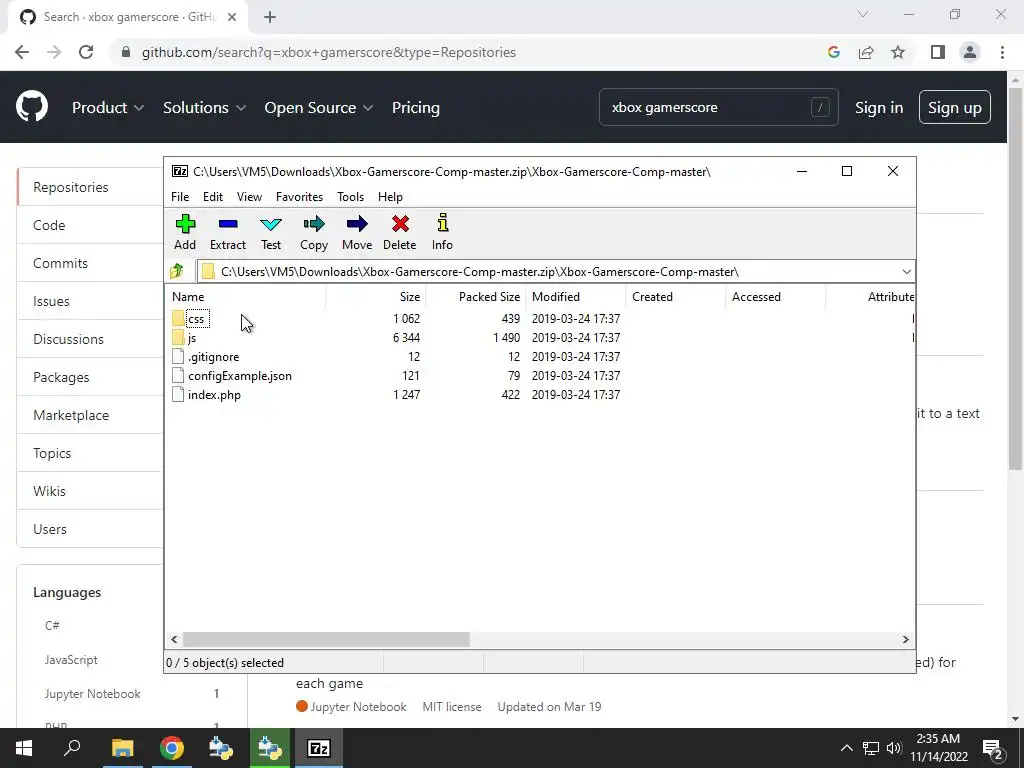This screenshot has width=1024, height=768.
Task: Select Code in GitHub search sidebar
Action: click(x=89, y=225)
